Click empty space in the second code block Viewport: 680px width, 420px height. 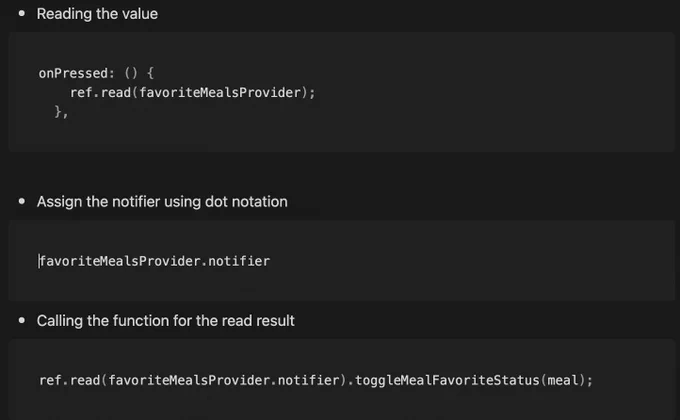(x=477, y=260)
